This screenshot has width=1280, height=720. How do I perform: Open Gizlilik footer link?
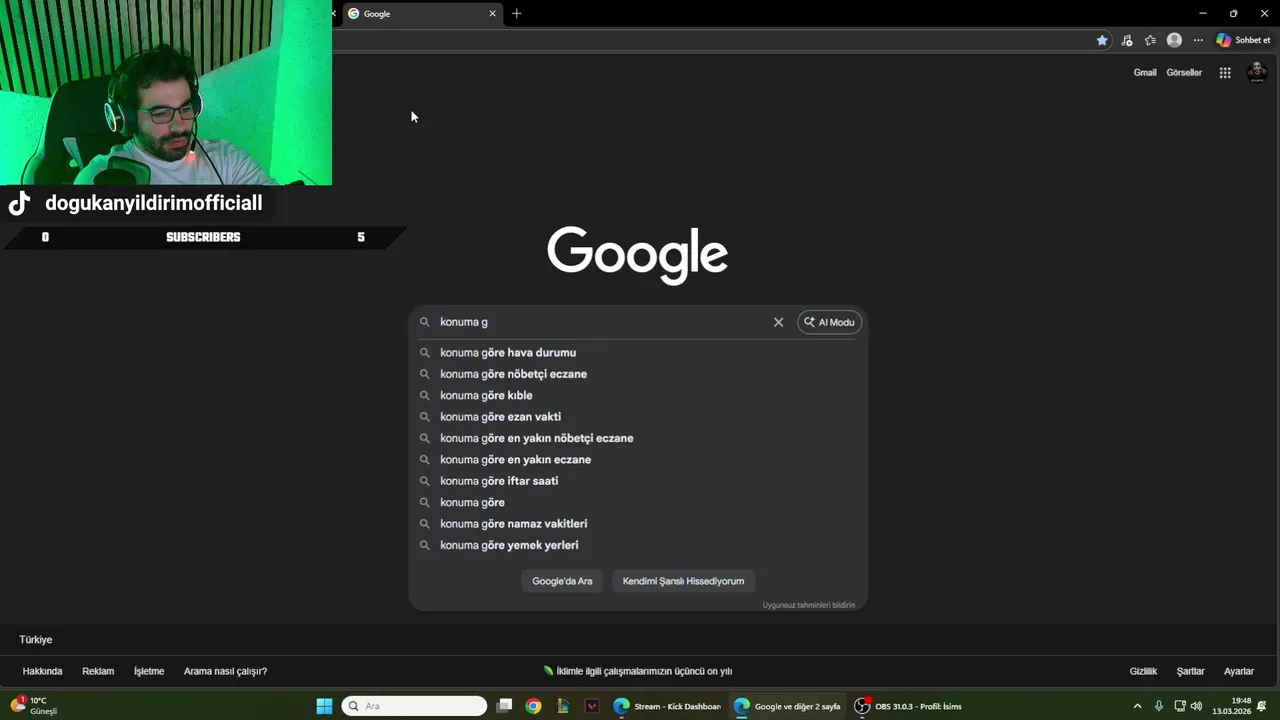pos(1143,671)
